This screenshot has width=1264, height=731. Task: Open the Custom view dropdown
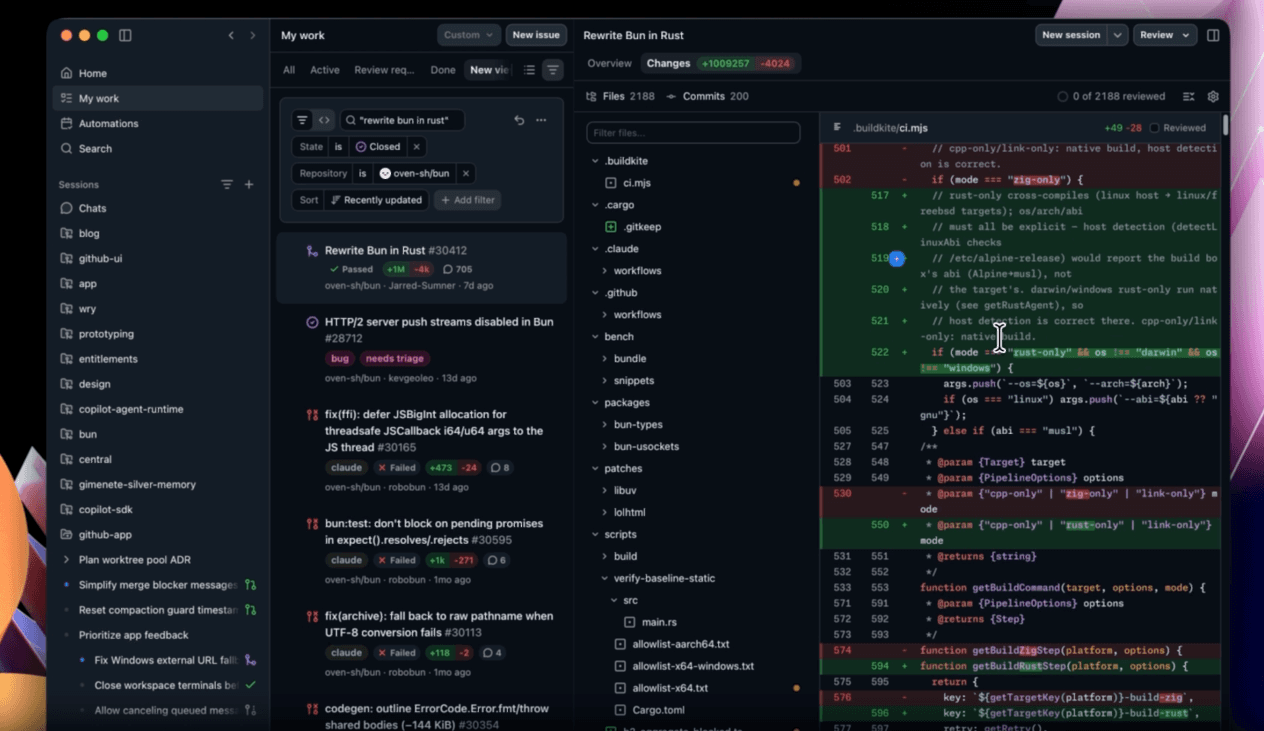coord(469,35)
